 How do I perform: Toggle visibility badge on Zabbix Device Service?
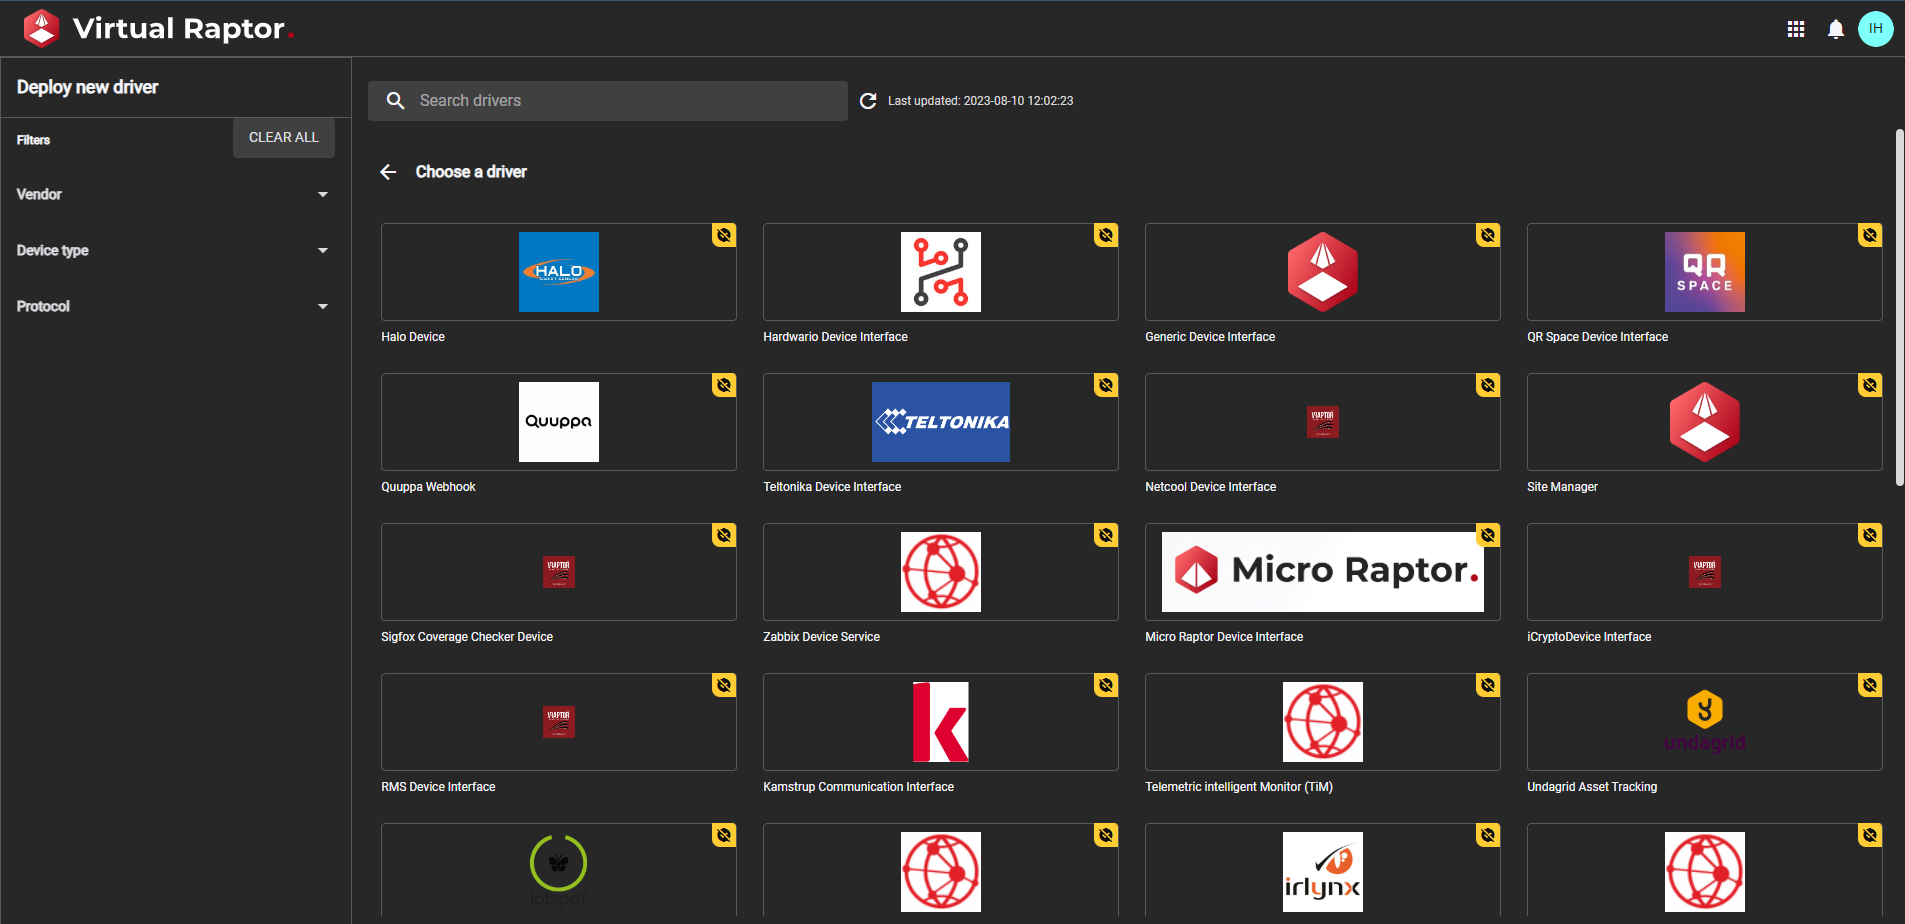click(x=1105, y=535)
